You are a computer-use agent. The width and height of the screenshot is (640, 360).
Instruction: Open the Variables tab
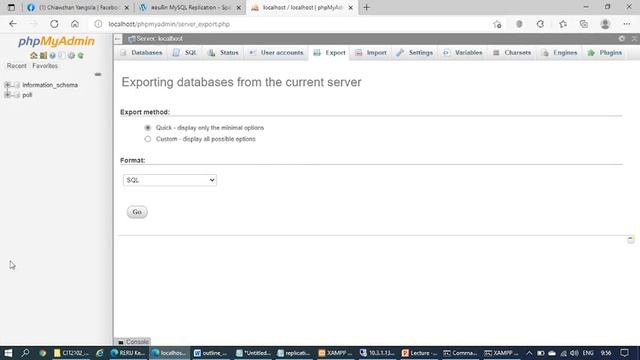tap(463, 53)
